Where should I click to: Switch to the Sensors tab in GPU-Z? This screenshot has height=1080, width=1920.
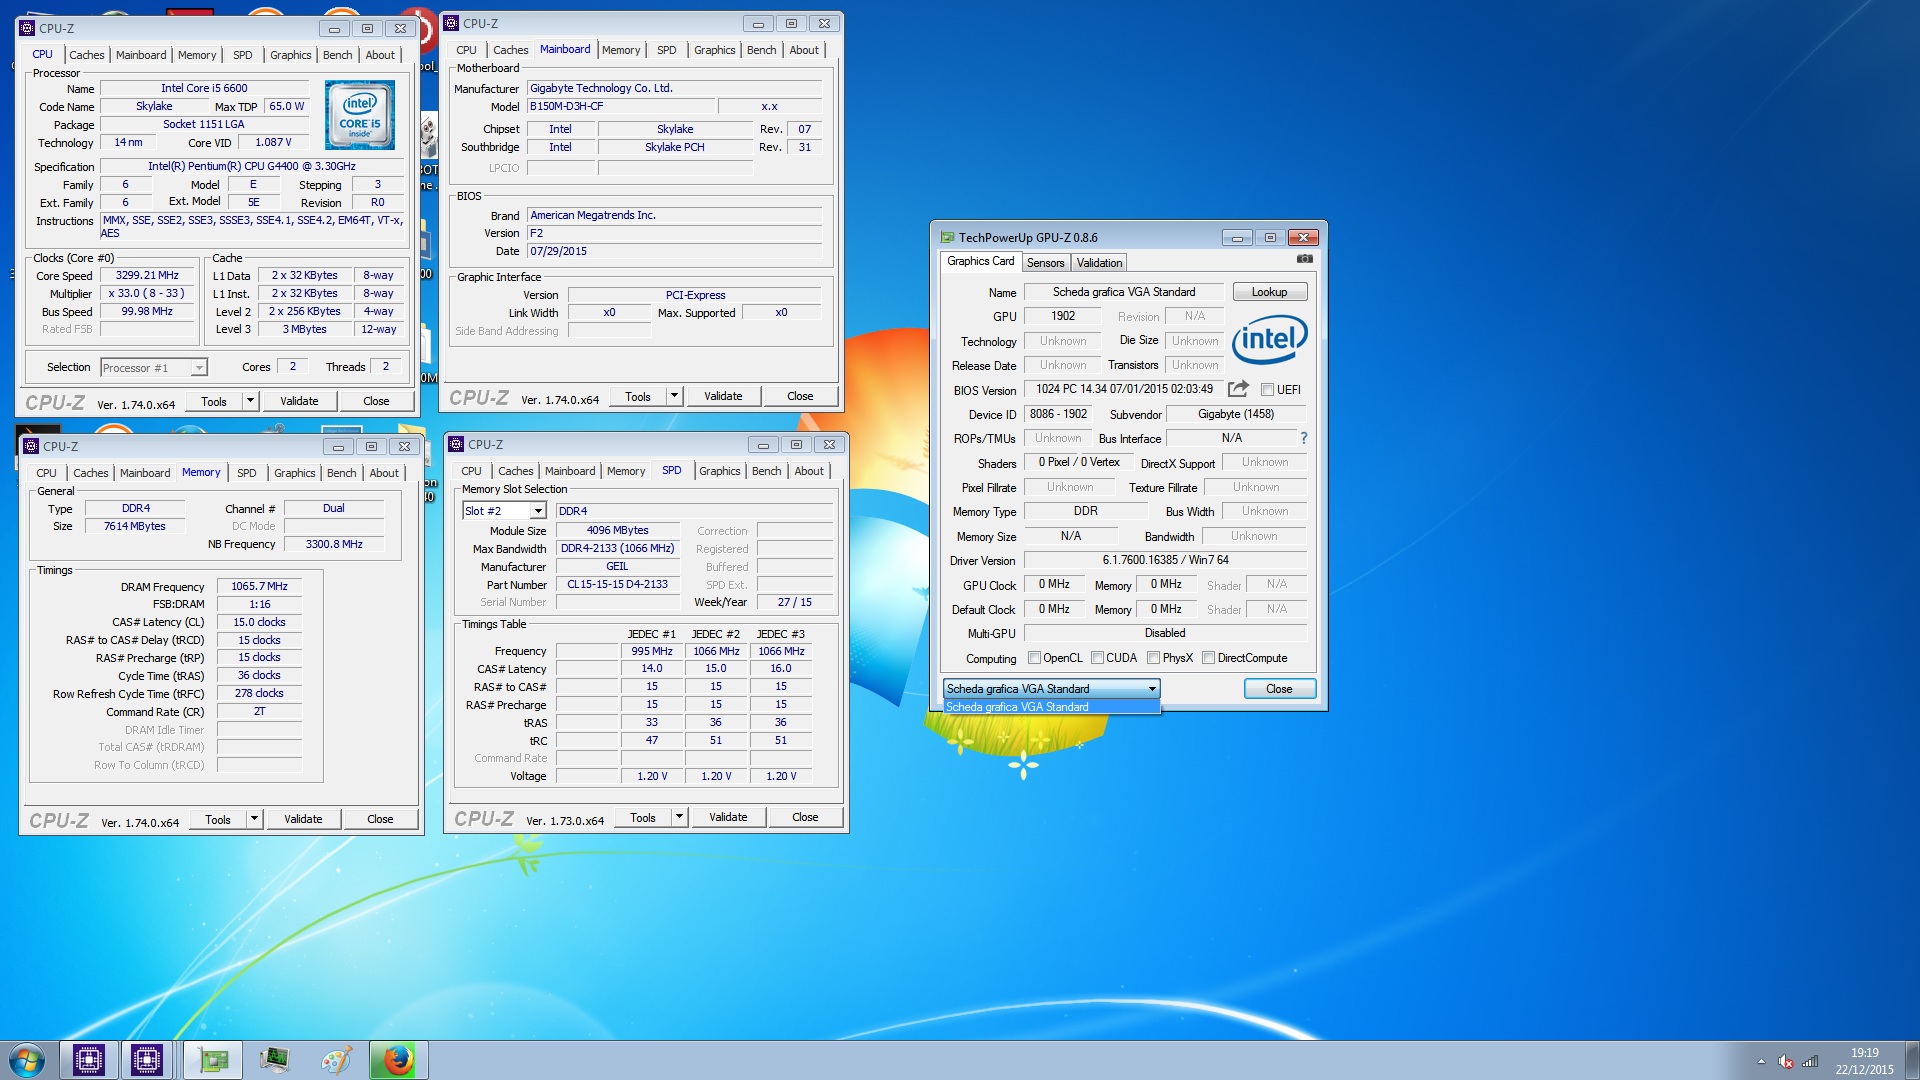point(1045,263)
